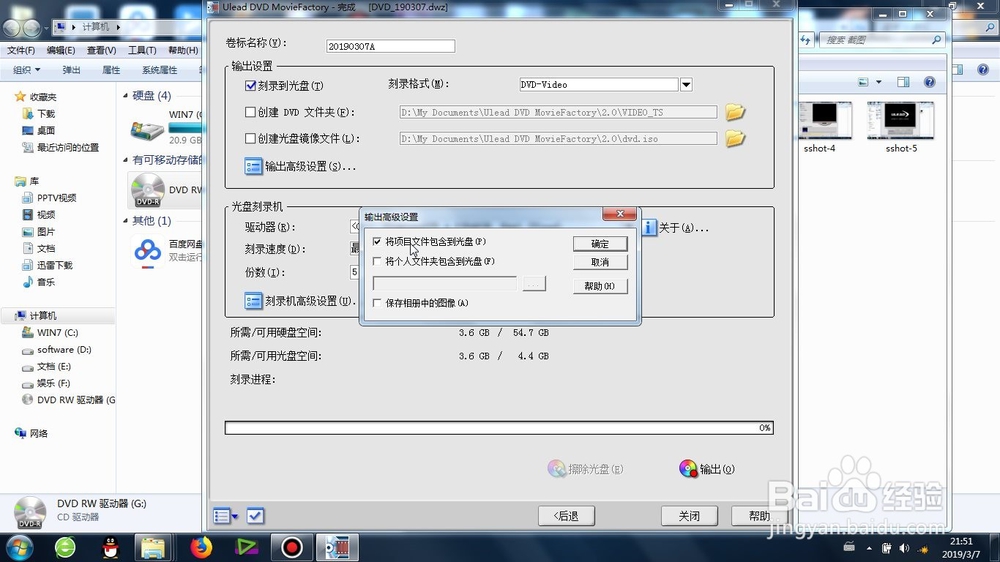Expand the view options dropdown arrow in Explorer
Image resolution: width=1000 pixels, height=562 pixels.
pos(879,82)
